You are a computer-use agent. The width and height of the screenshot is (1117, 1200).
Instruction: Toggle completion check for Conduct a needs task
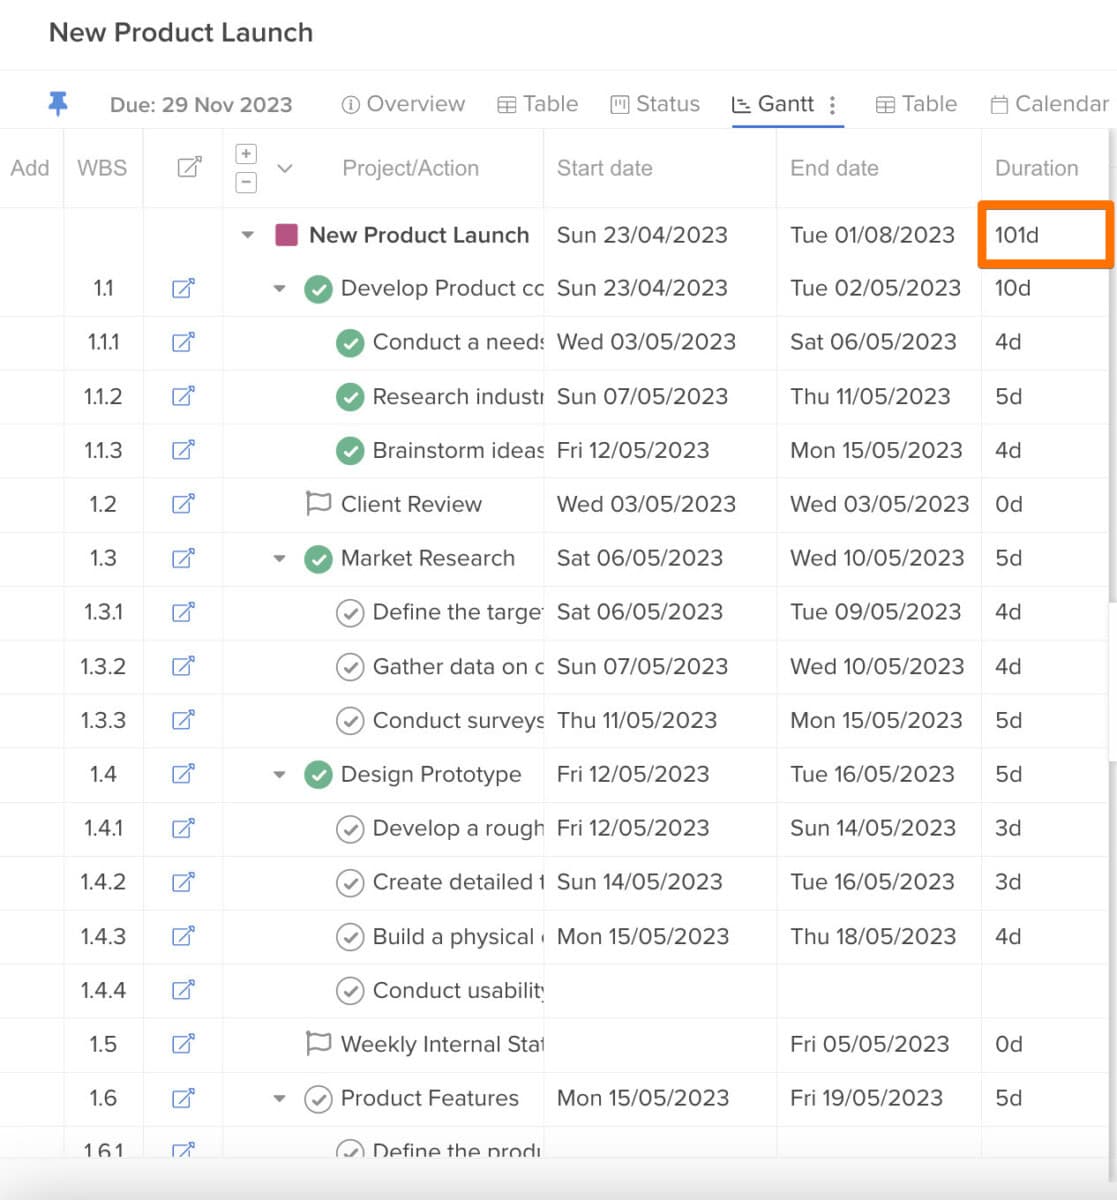[x=350, y=343]
